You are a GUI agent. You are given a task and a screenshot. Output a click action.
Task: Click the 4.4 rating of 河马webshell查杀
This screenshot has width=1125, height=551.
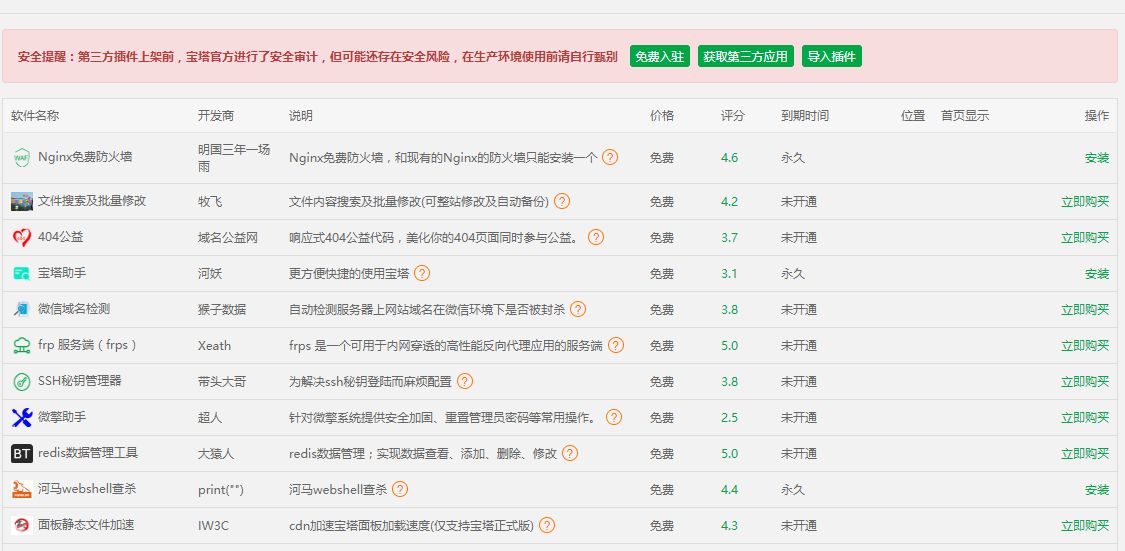pyautogui.click(x=729, y=489)
